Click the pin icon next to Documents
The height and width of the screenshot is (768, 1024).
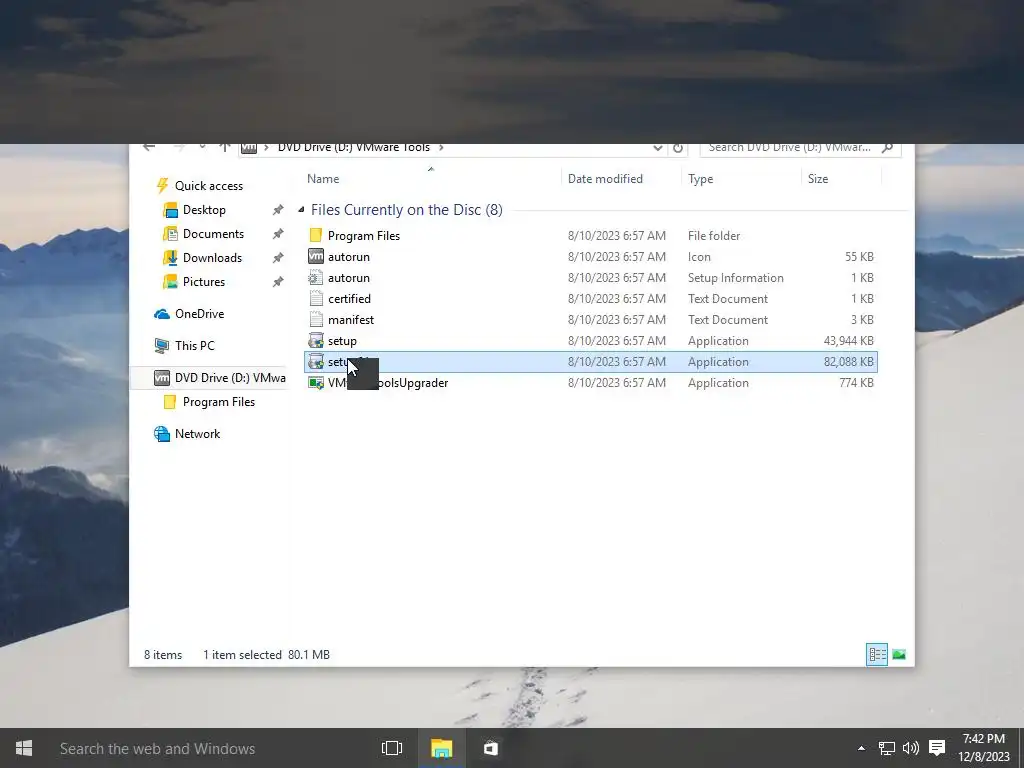point(278,234)
